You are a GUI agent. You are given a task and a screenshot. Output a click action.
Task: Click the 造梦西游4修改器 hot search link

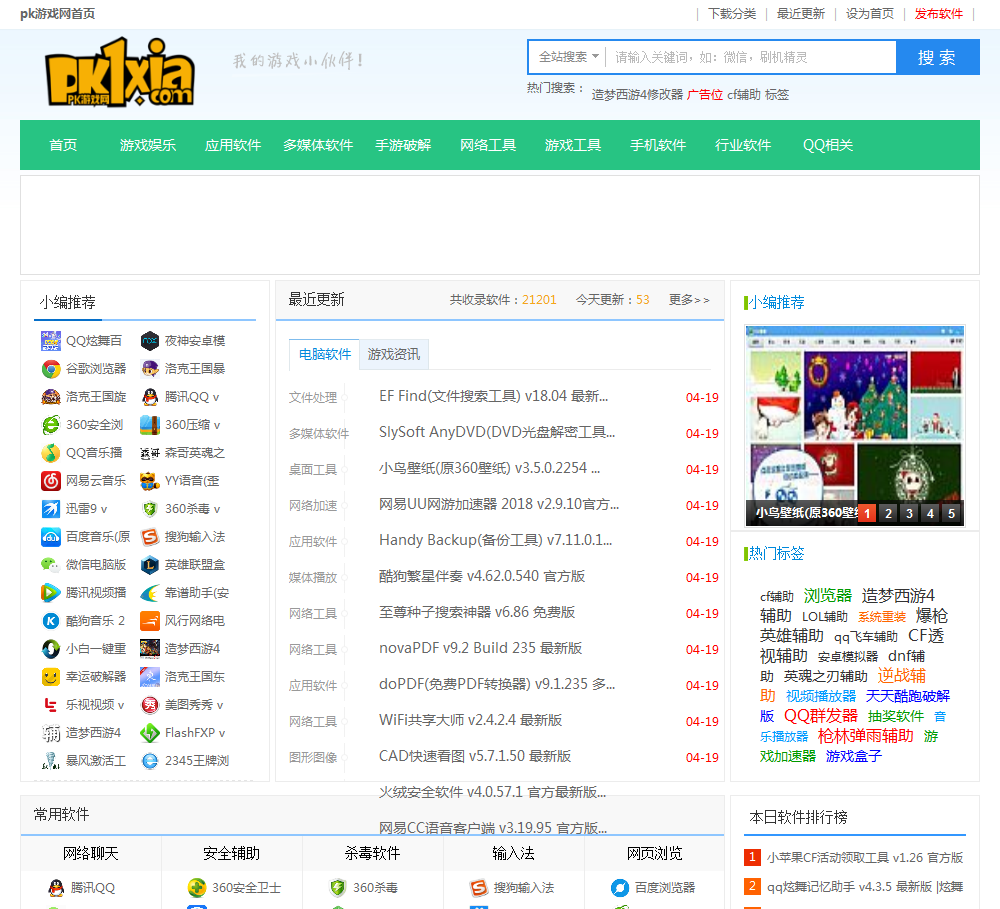(x=637, y=94)
